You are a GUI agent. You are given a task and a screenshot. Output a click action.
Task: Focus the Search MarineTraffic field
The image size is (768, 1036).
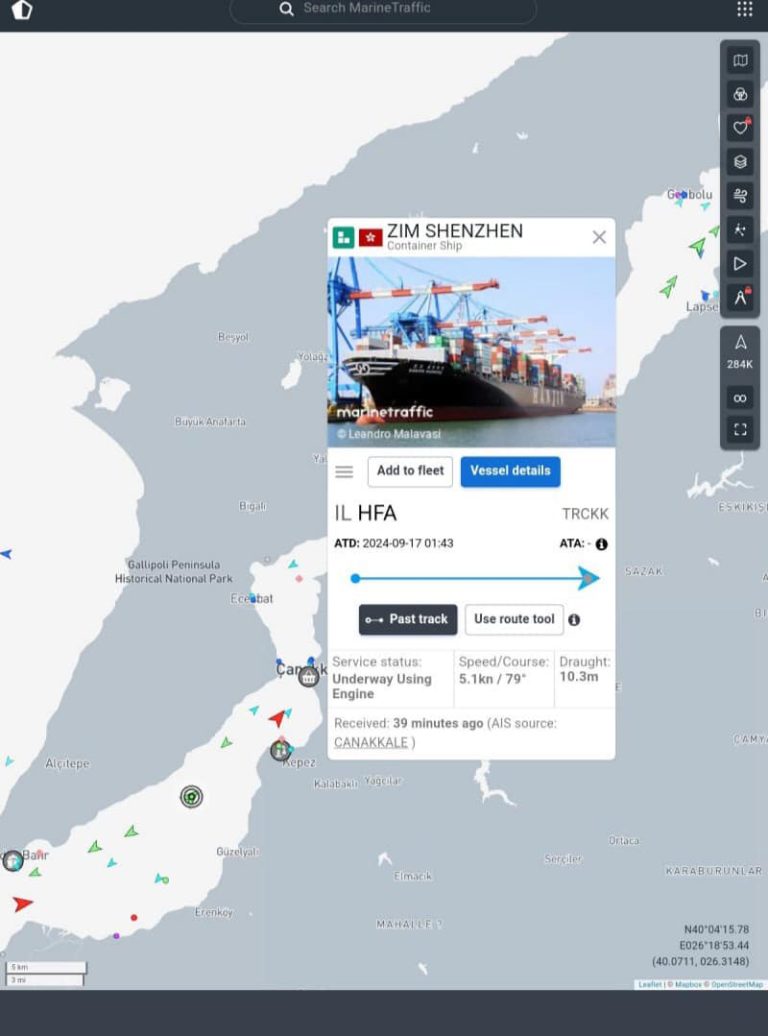click(x=383, y=9)
